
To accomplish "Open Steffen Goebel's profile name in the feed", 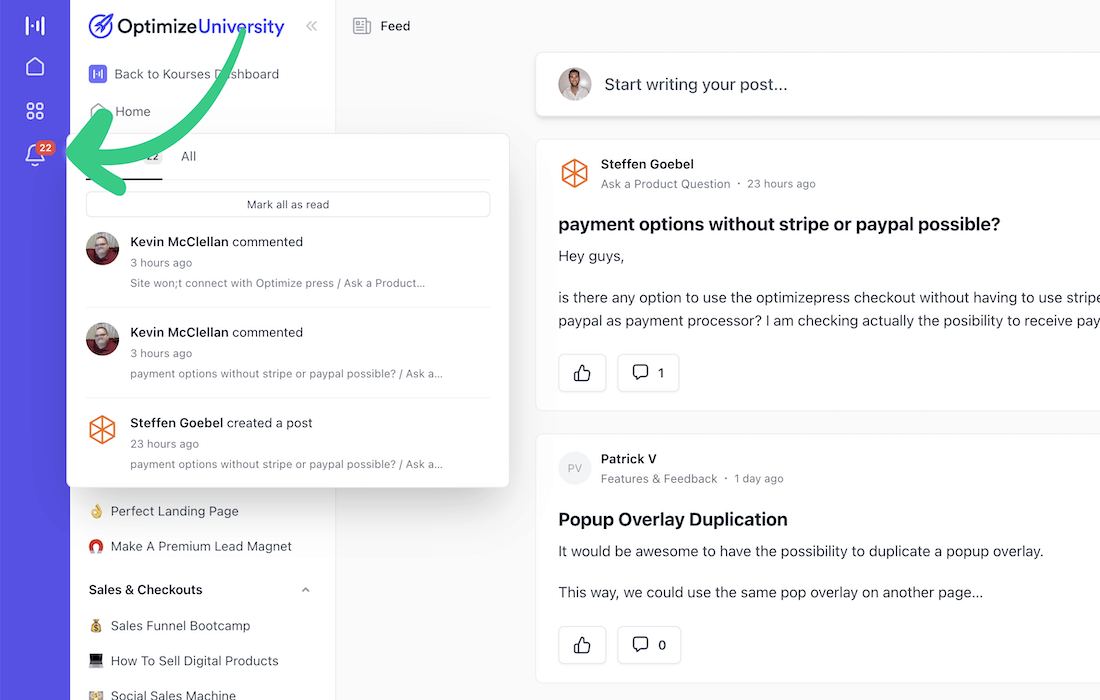I will [x=647, y=163].
